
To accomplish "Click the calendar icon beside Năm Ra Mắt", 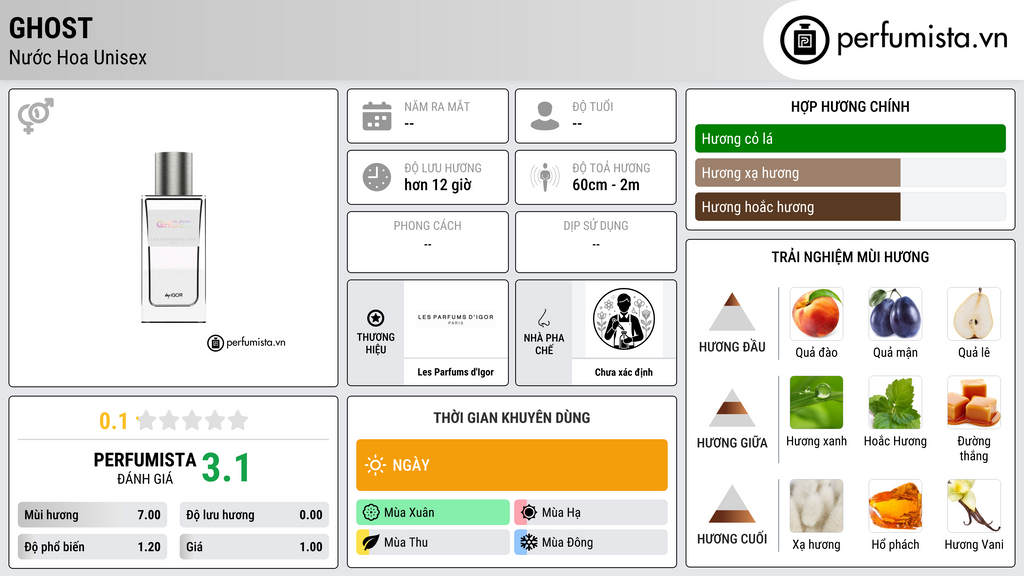I will (377, 116).
